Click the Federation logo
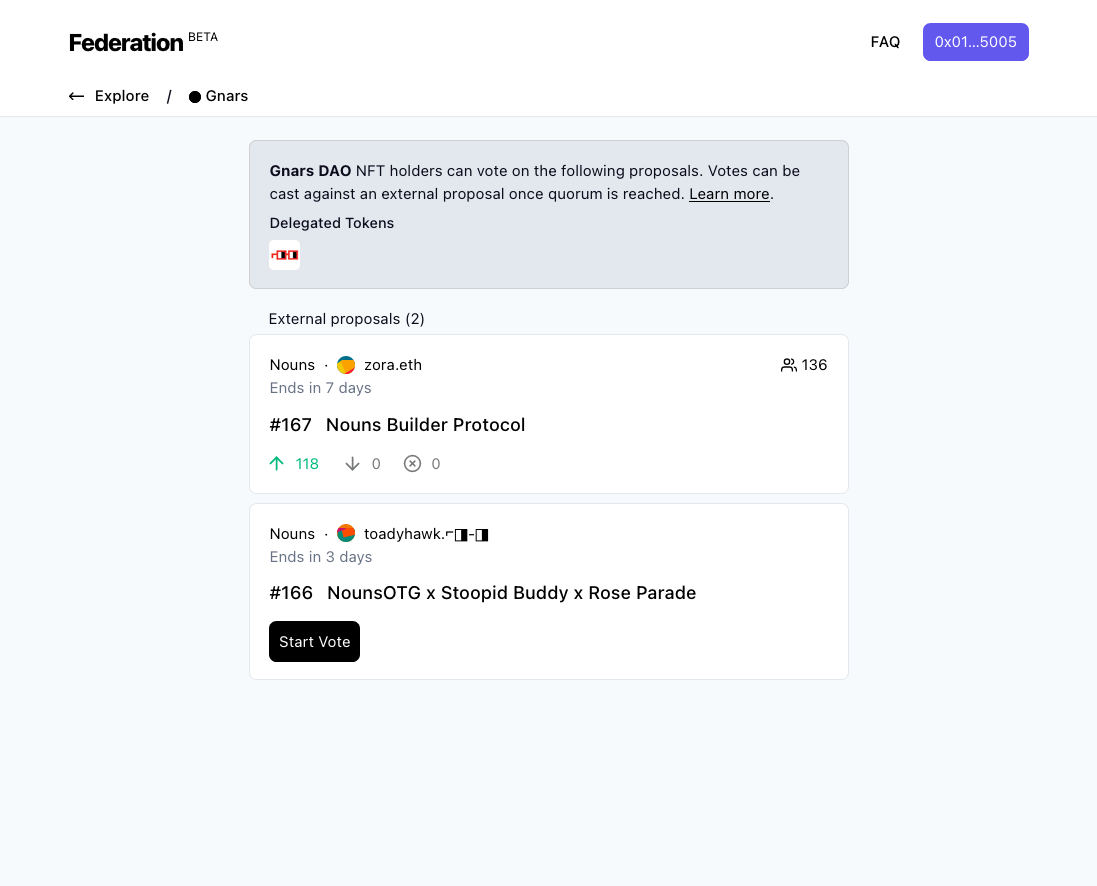The image size is (1097, 886). 126,42
